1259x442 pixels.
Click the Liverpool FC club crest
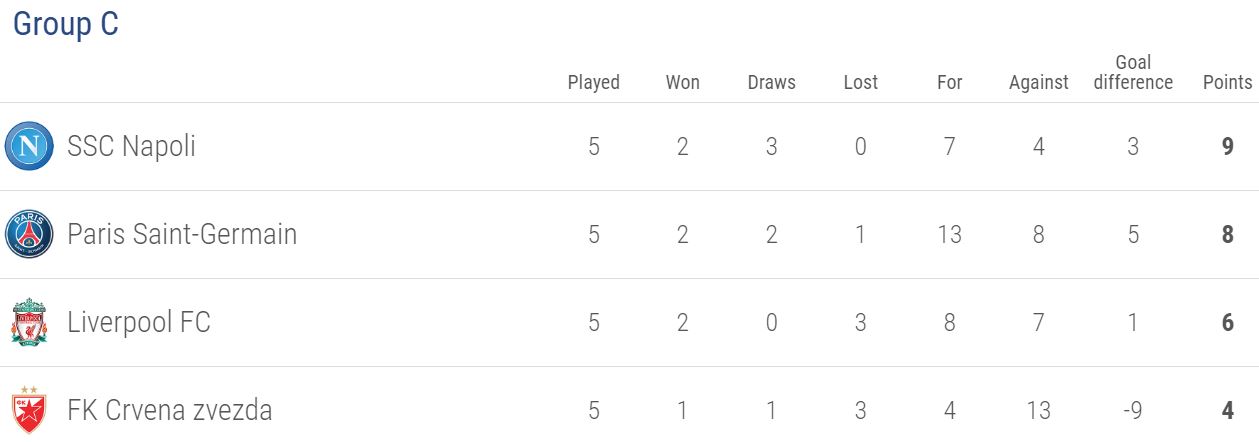[28, 323]
